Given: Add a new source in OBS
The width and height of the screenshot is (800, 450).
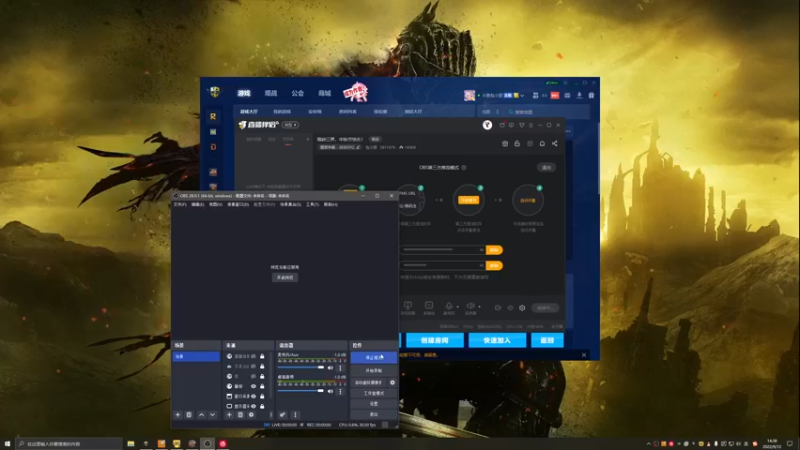Looking at the screenshot, I should click(x=229, y=415).
